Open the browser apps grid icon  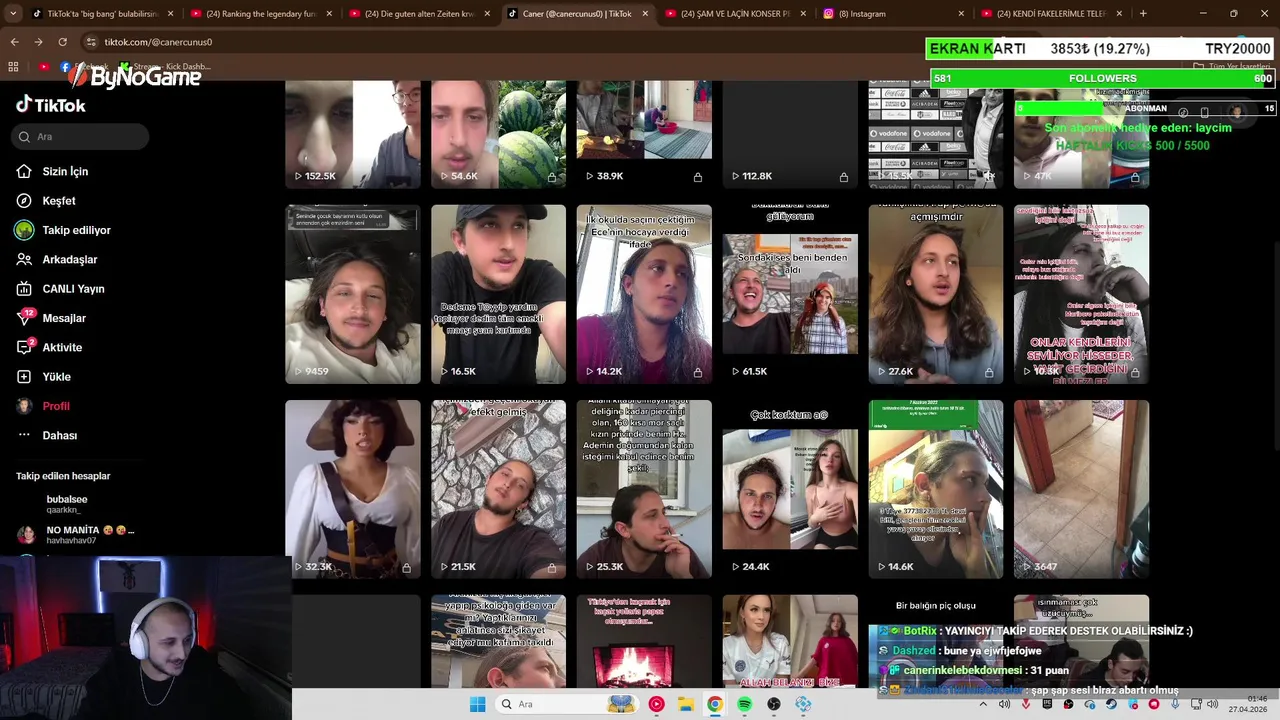(x=13, y=67)
